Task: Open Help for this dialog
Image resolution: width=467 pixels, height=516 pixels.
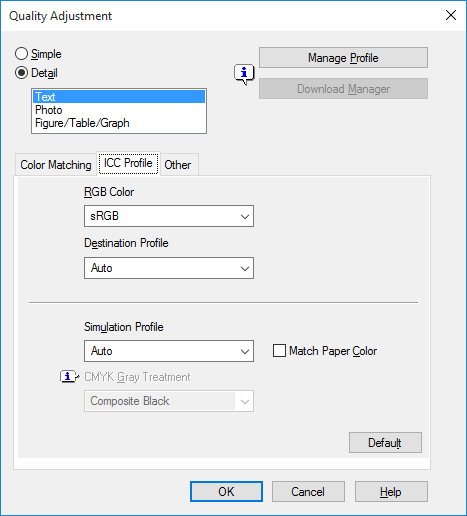Action: (x=391, y=491)
